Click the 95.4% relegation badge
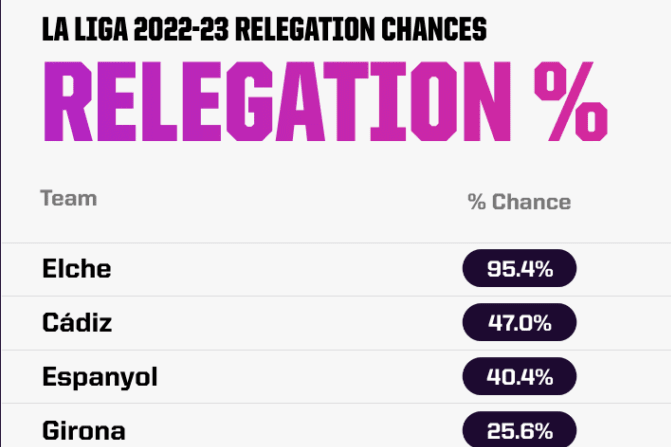This screenshot has width=671, height=447. click(x=519, y=269)
